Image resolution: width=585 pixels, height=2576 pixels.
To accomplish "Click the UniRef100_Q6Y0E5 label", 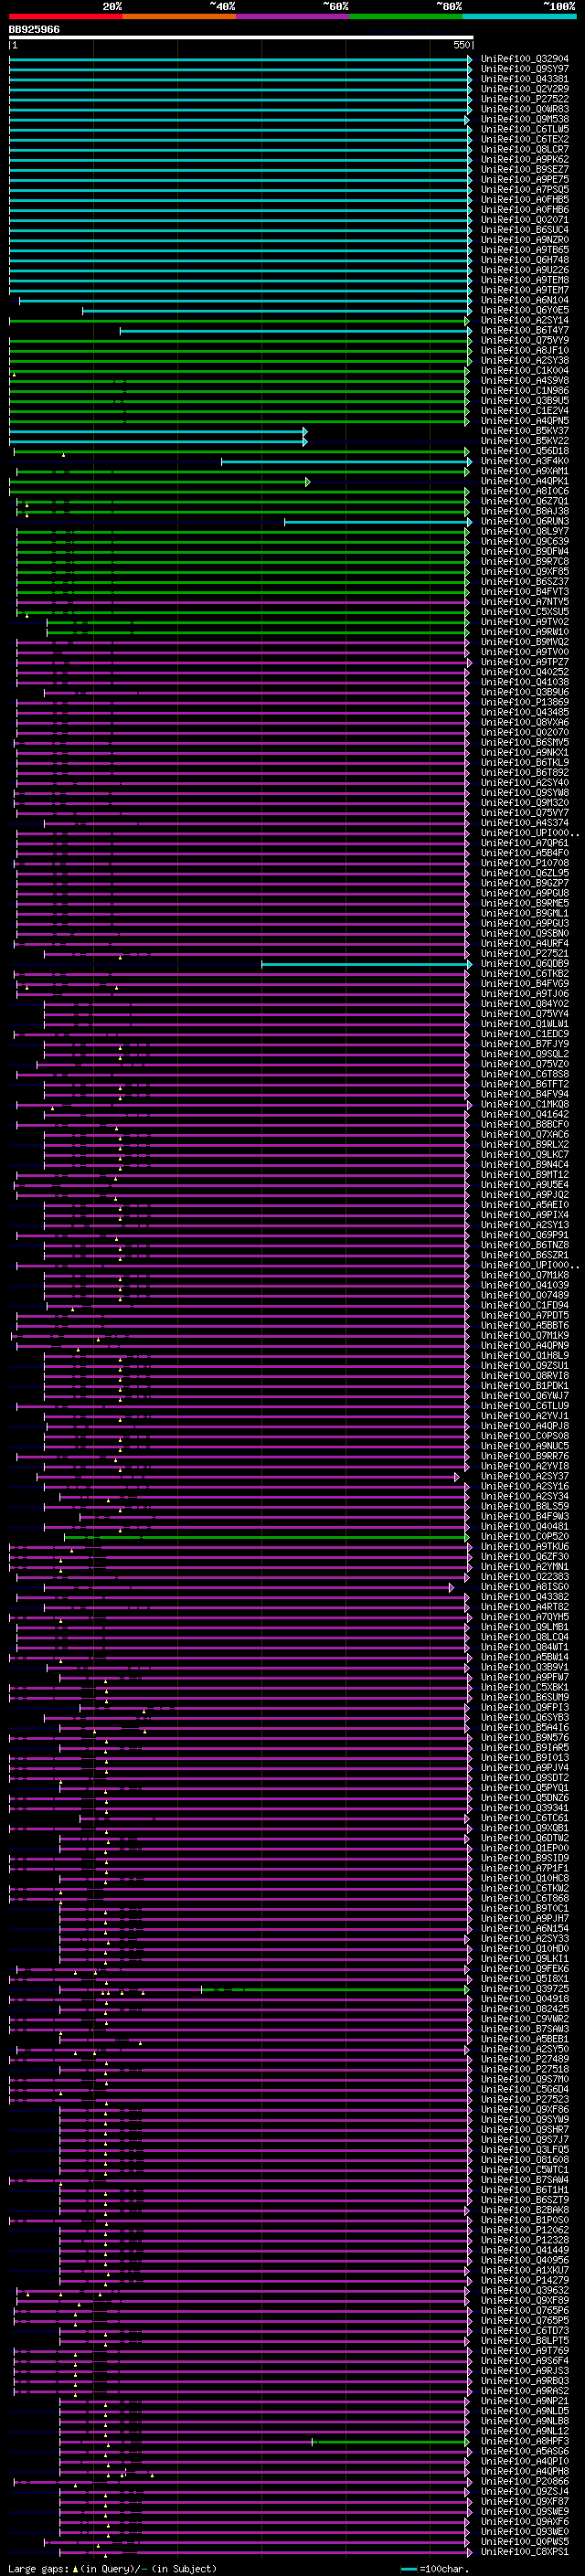I will tap(524, 310).
